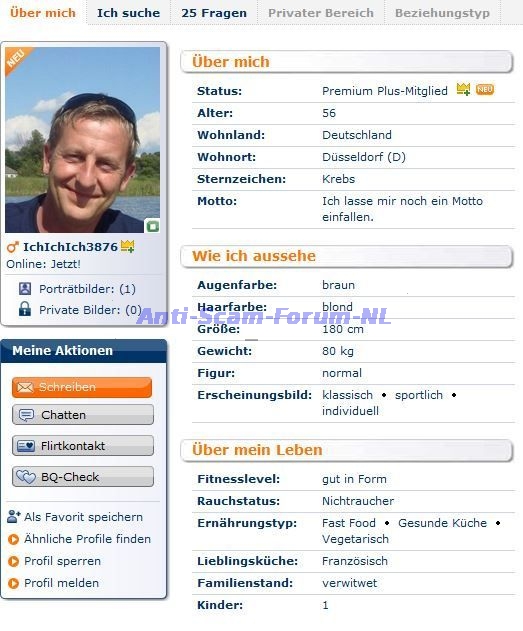
Task: Click the padlock icon beside Private Bilder
Action: coord(25,309)
